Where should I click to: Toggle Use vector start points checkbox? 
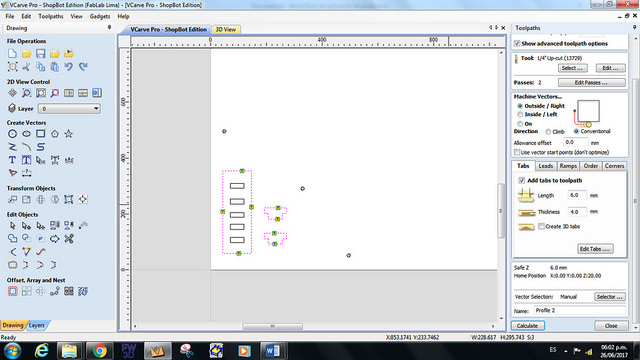click(x=517, y=152)
